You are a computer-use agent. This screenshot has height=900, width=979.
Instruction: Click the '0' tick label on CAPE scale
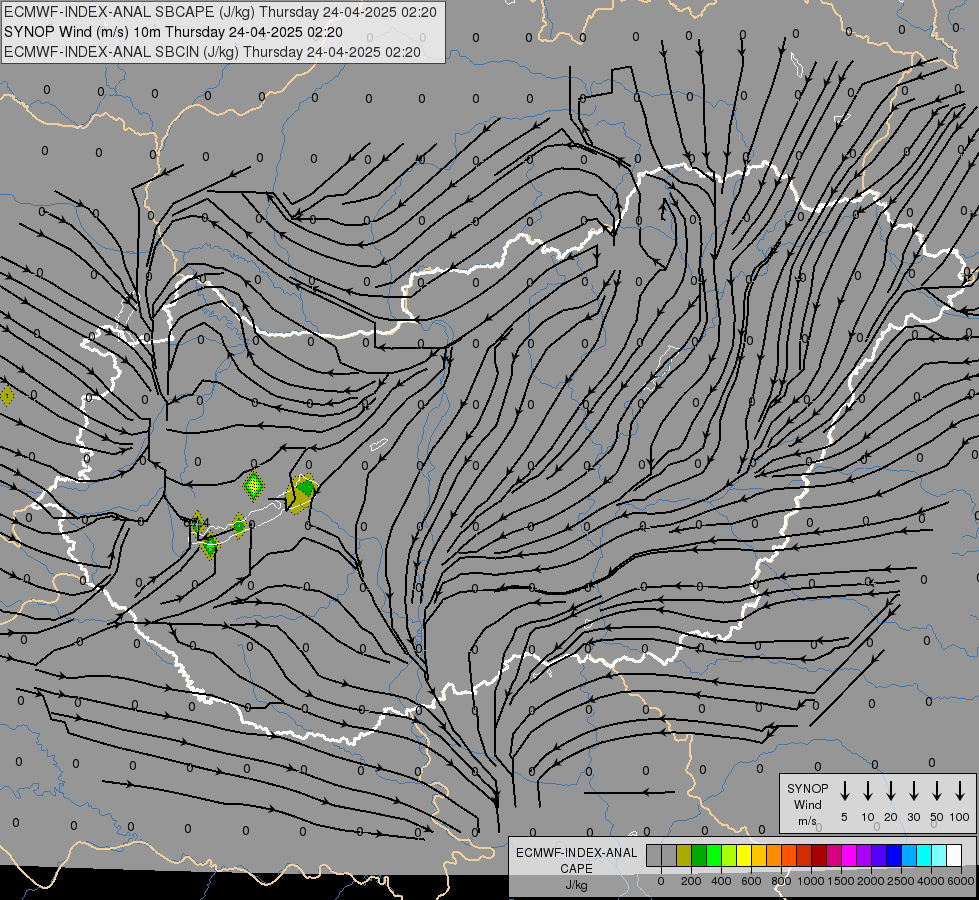pos(661,881)
